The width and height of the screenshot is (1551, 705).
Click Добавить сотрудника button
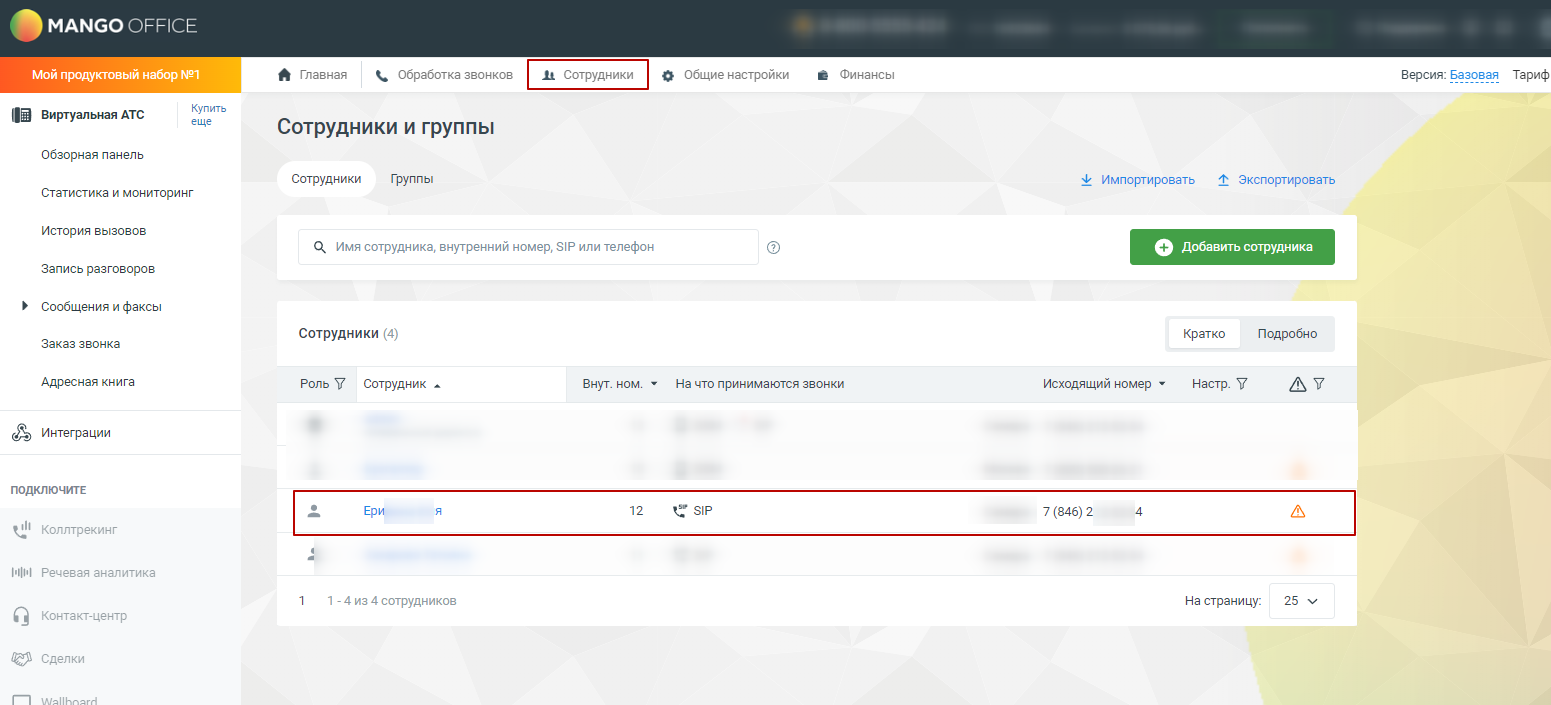tap(1232, 247)
